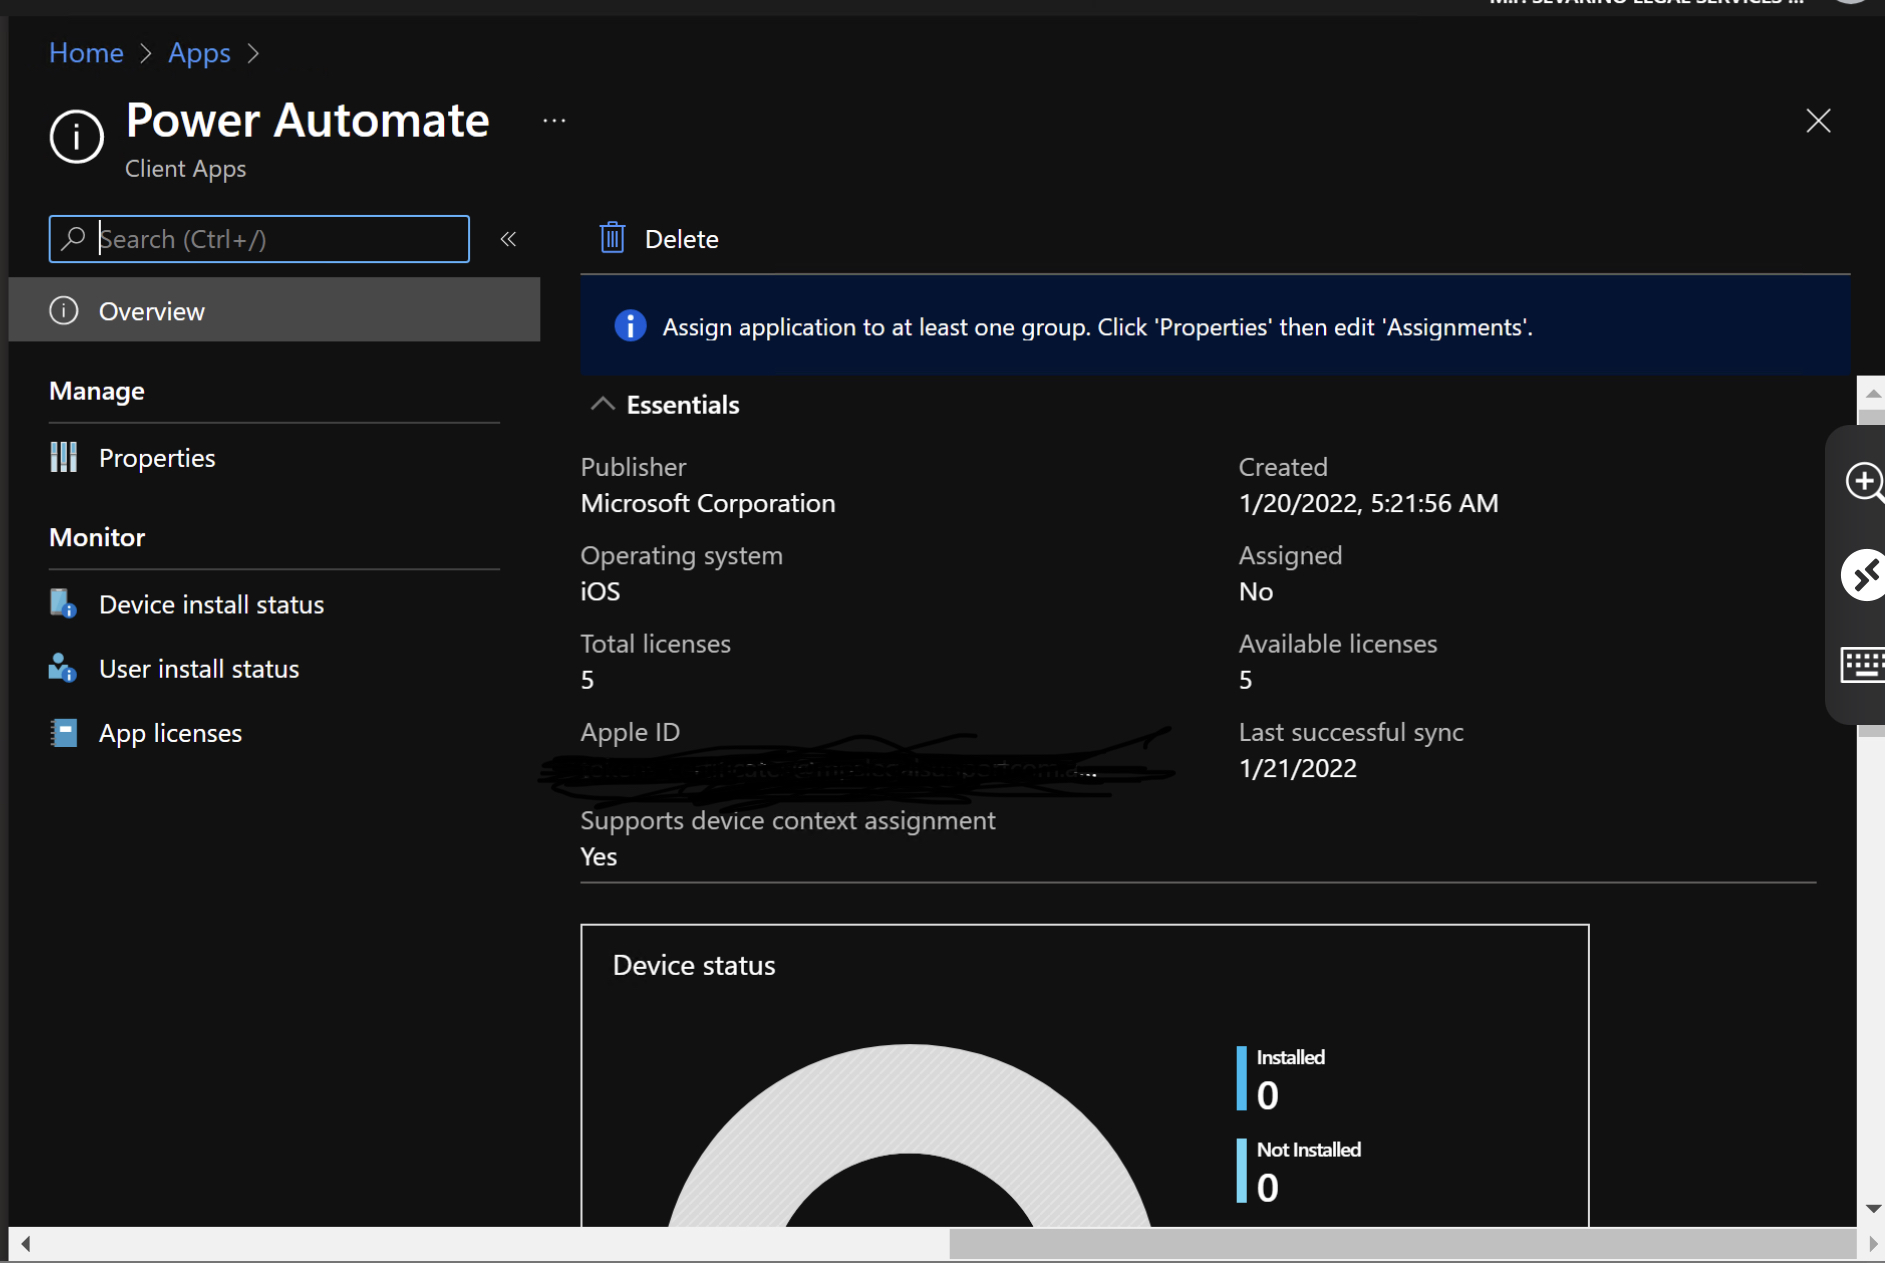Click the on-screen keyboard icon
Image resolution: width=1885 pixels, height=1263 pixels.
[1864, 664]
